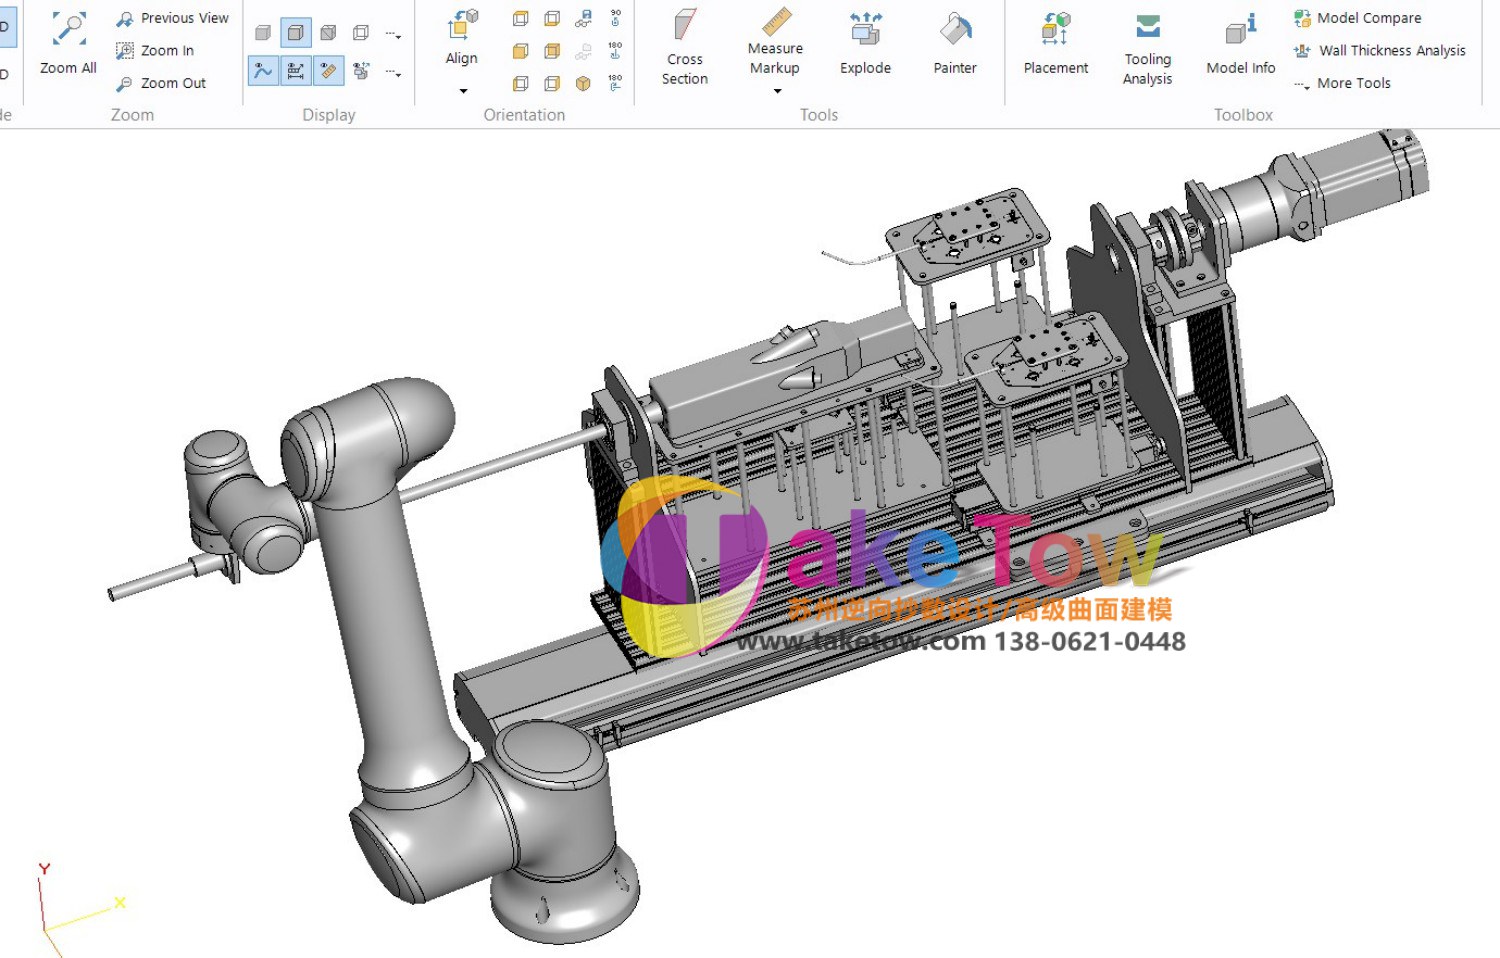
Task: Toggle Wireframe display mode
Action: pos(361,33)
